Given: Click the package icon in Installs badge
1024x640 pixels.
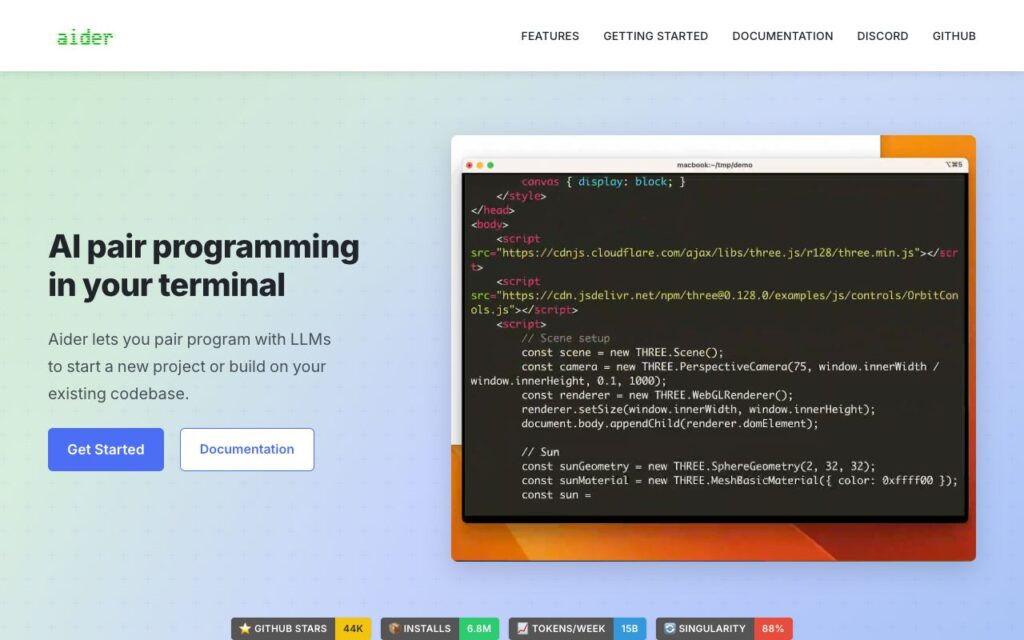Looking at the screenshot, I should click(394, 628).
